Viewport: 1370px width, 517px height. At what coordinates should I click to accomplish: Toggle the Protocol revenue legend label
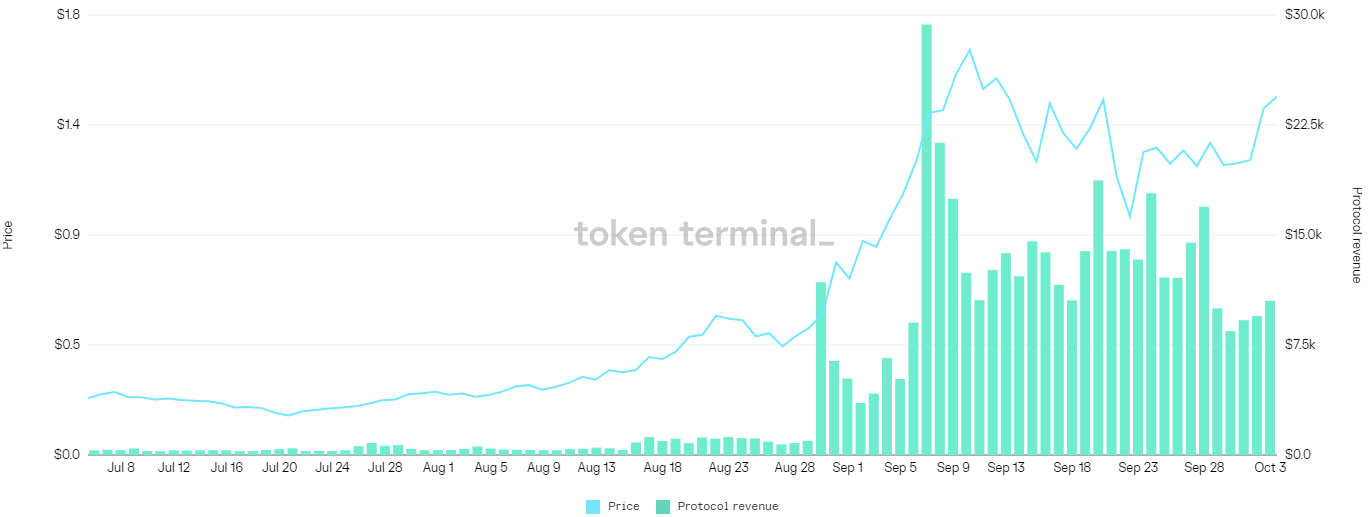tap(727, 506)
